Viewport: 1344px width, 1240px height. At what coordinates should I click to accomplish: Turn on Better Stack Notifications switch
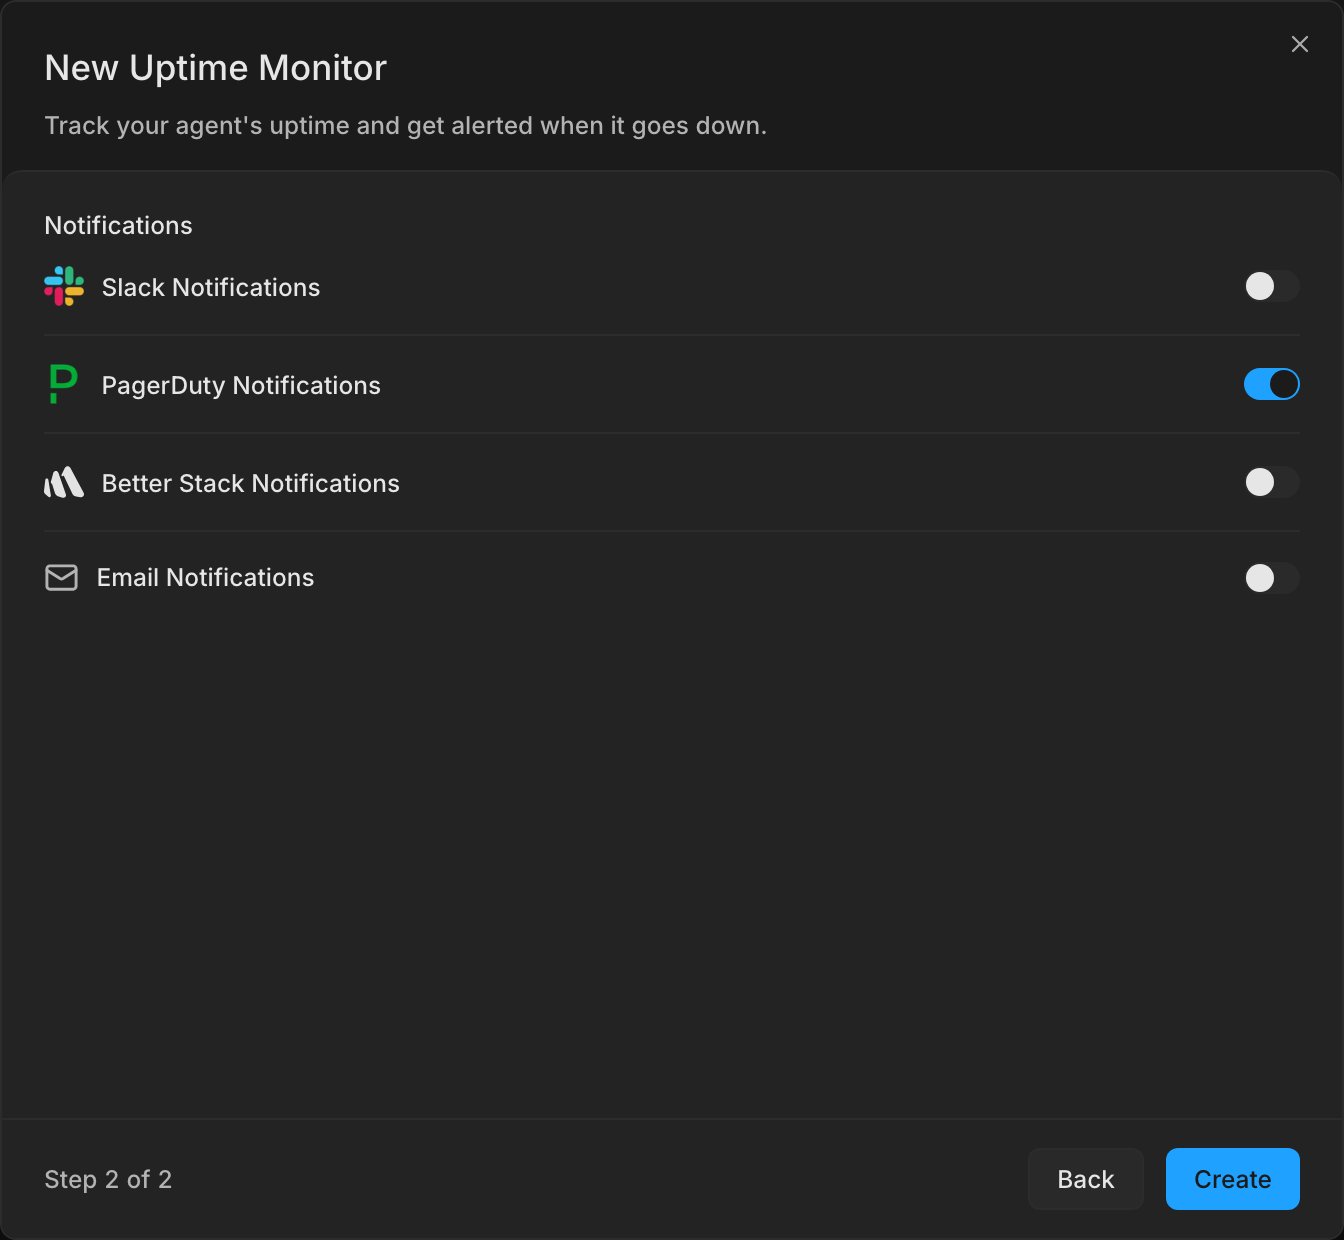[x=1271, y=482]
